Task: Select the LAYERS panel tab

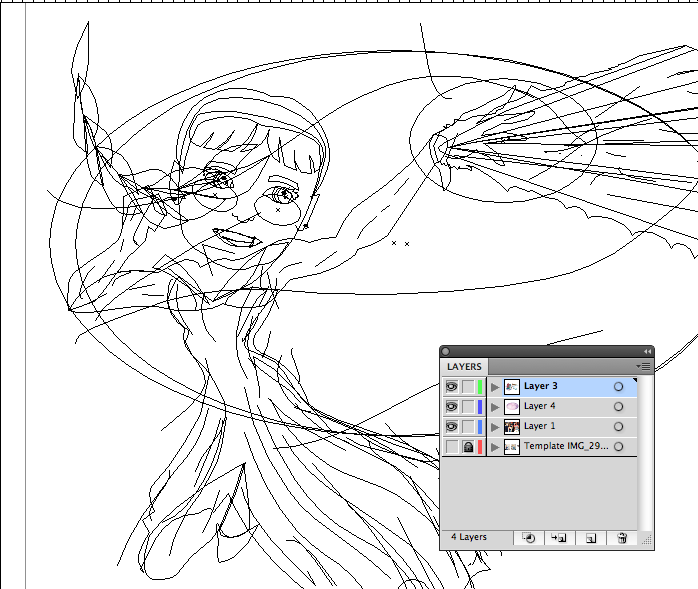Action: click(x=465, y=367)
